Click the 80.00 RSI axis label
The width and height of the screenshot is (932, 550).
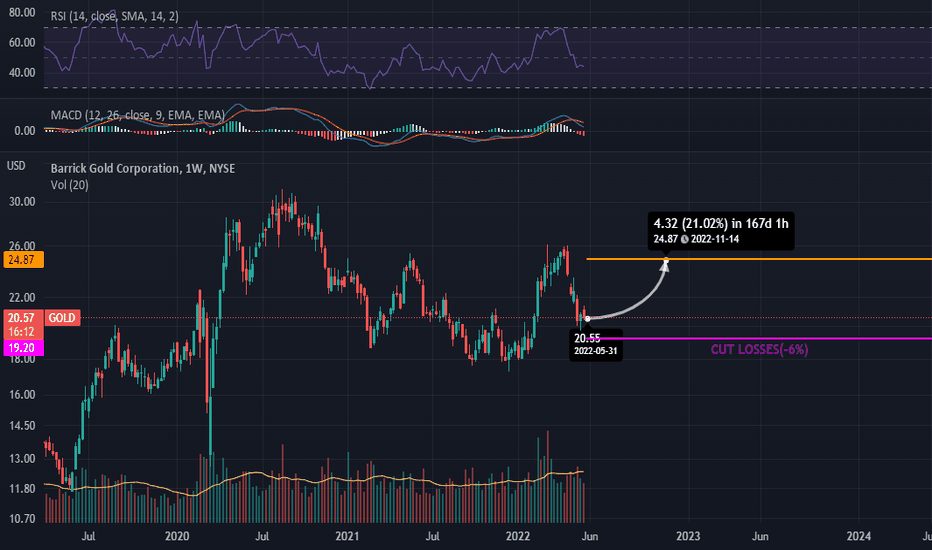click(x=22, y=12)
